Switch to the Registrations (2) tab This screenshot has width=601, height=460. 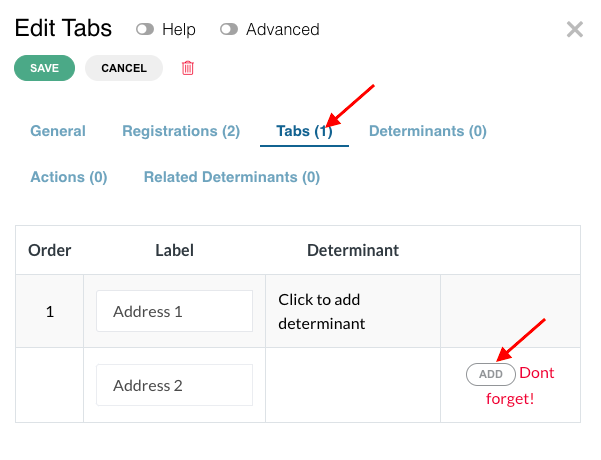181,131
